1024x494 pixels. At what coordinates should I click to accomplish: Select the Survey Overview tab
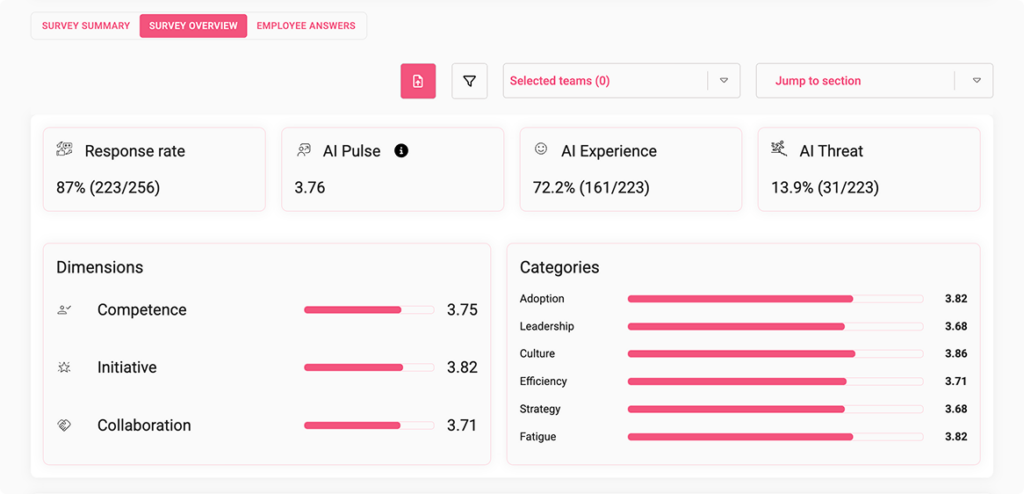click(193, 26)
